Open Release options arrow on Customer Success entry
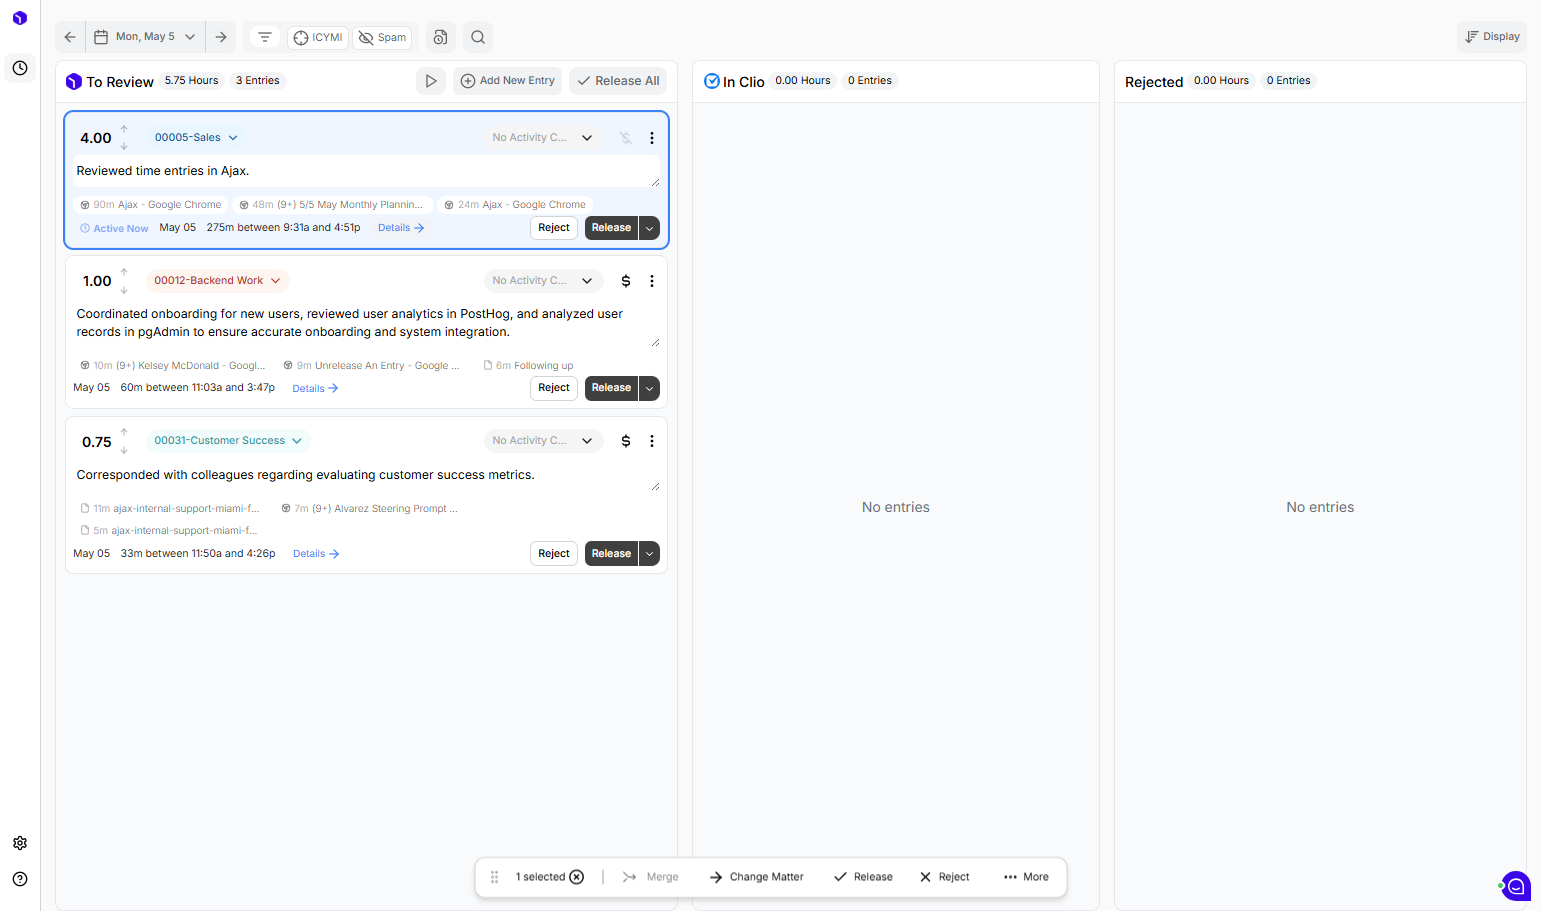 point(650,554)
